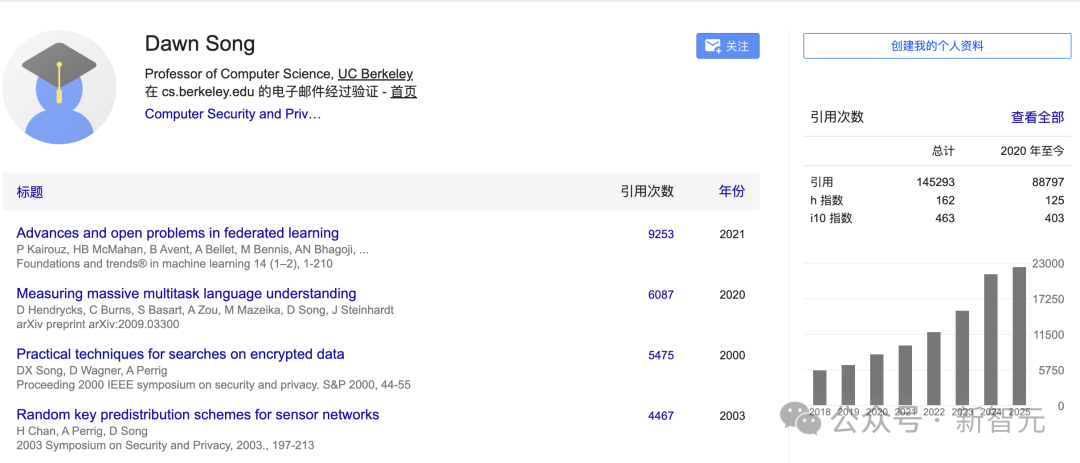Click the graduation cap profile avatar

58,87
